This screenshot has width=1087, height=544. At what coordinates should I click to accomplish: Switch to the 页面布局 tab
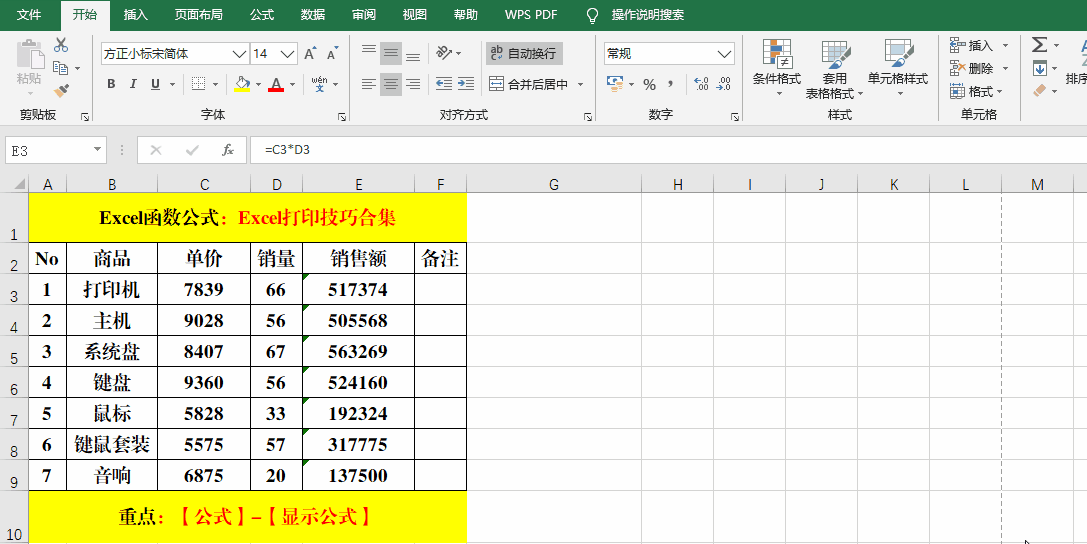pos(198,15)
